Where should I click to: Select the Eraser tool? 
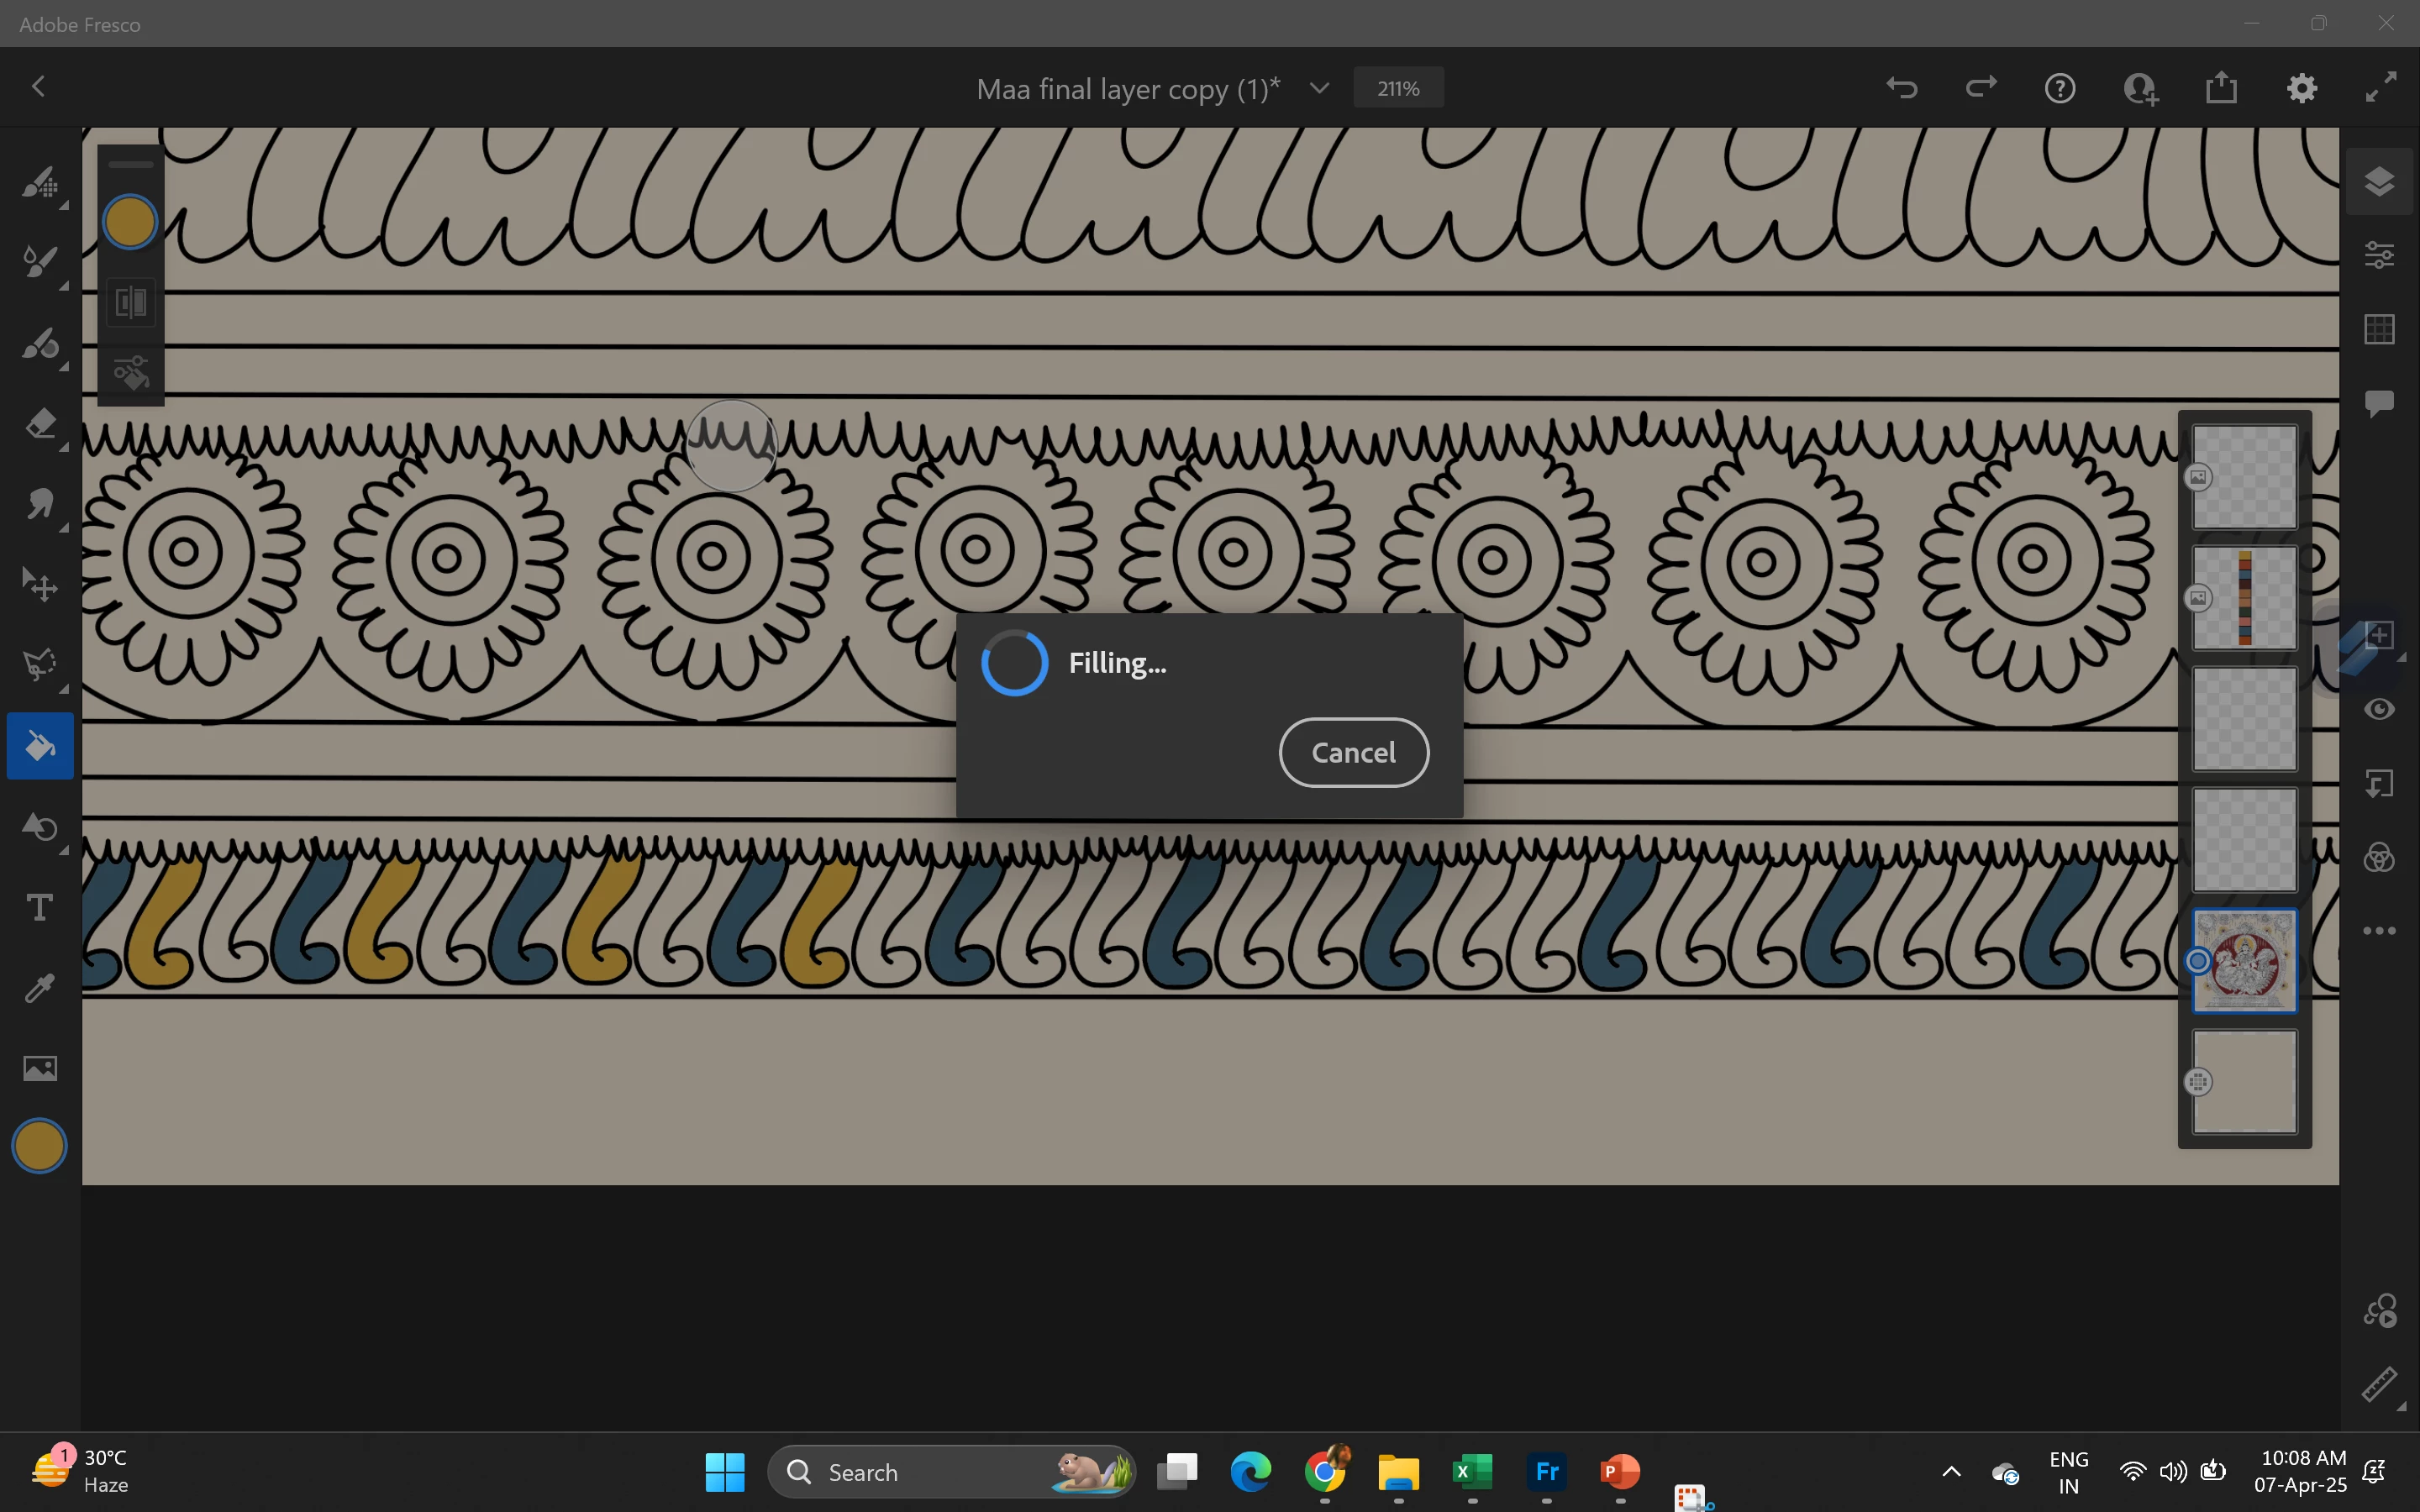40,424
